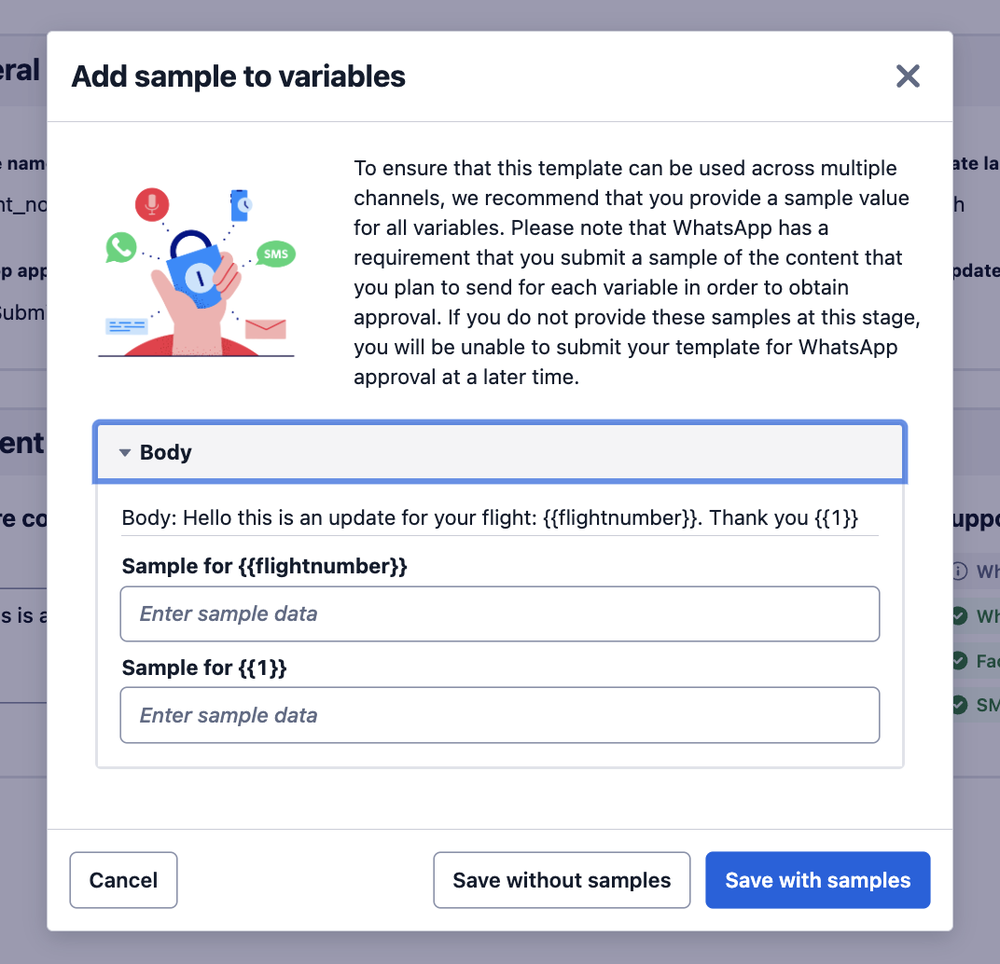
Task: Click the green checkmark next to WhatsApp
Action: 960,617
